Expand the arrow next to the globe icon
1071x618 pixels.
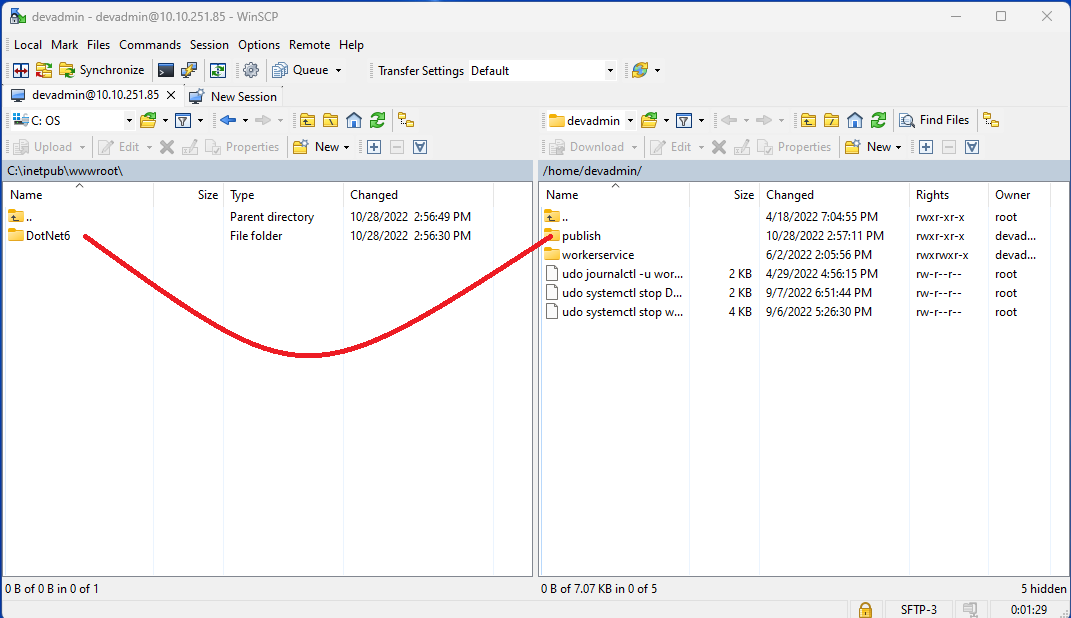tap(657, 70)
